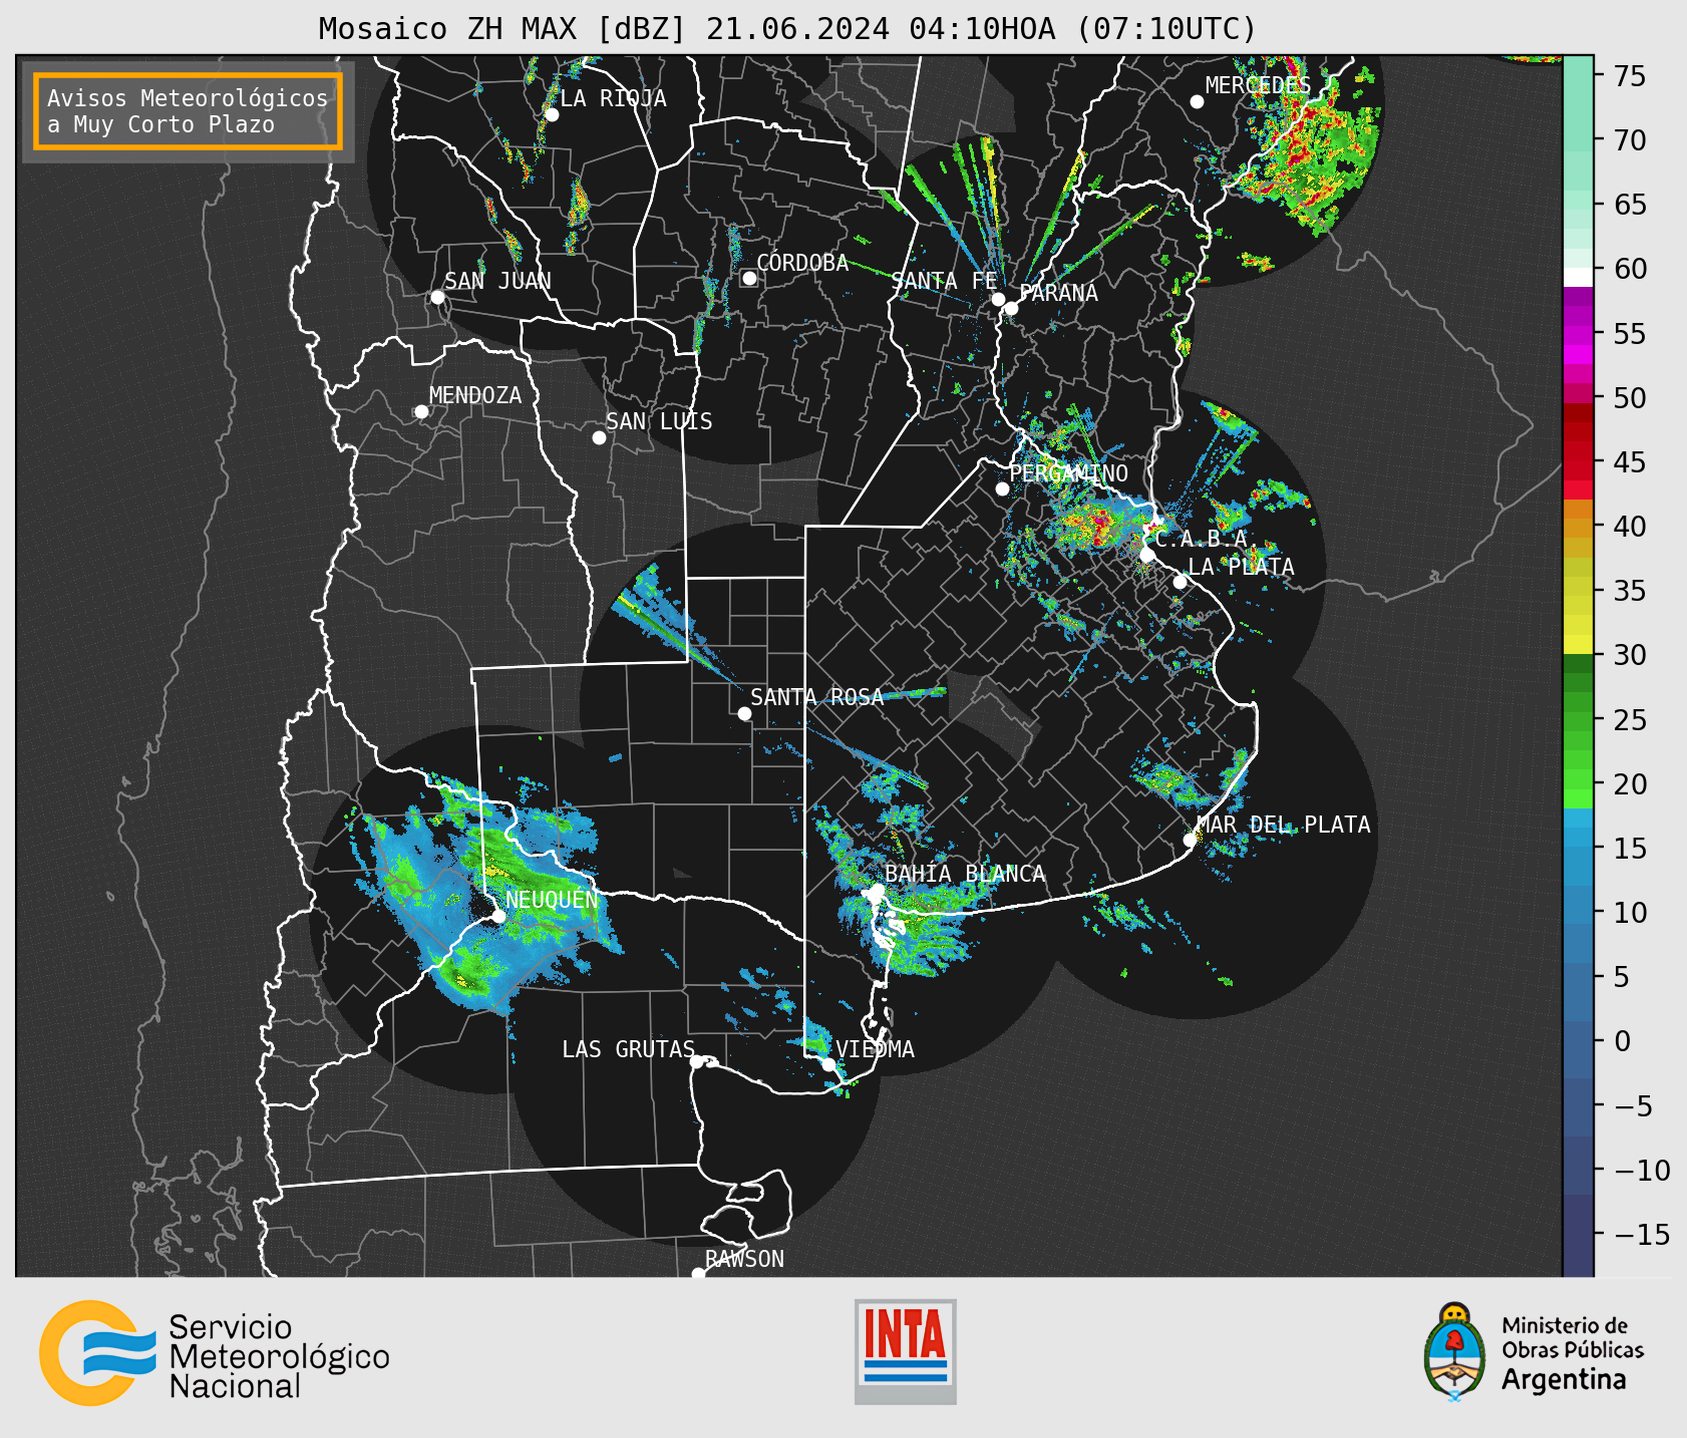
Task: Click the La Plata city marker dot
Action: (x=1180, y=582)
